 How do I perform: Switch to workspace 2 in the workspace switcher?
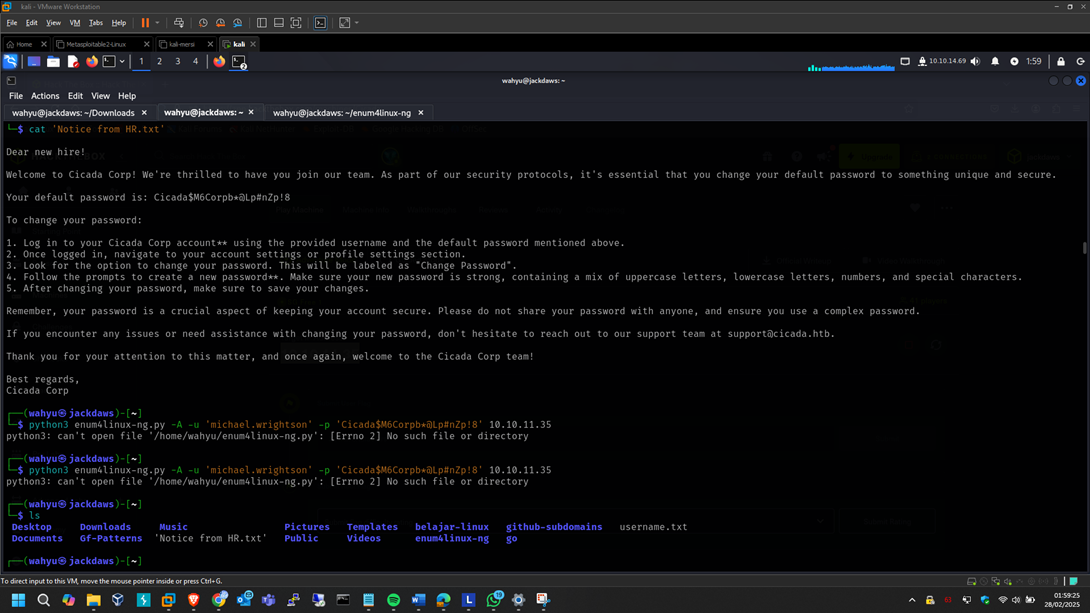click(158, 61)
